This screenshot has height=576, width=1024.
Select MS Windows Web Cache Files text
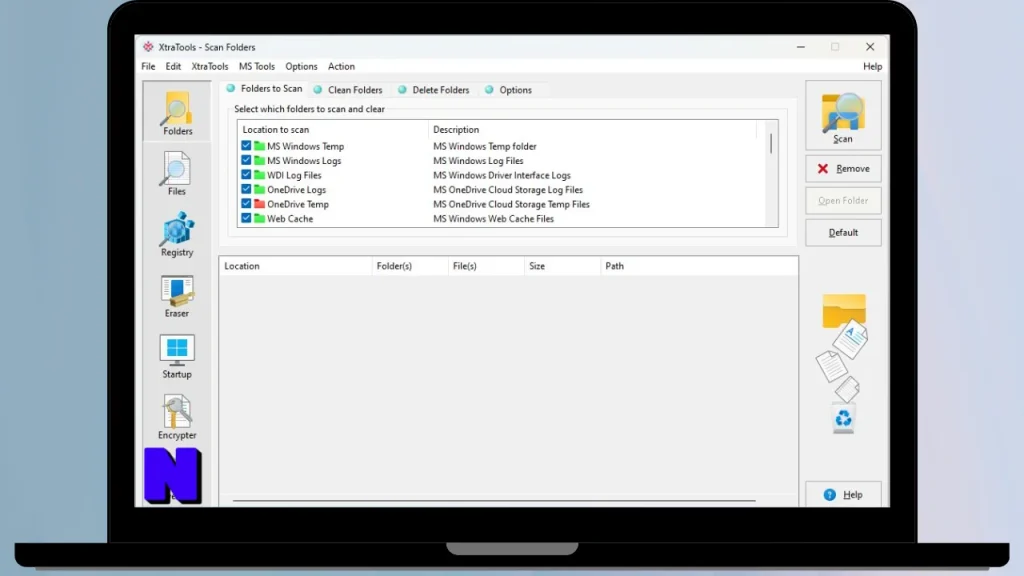click(x=493, y=219)
